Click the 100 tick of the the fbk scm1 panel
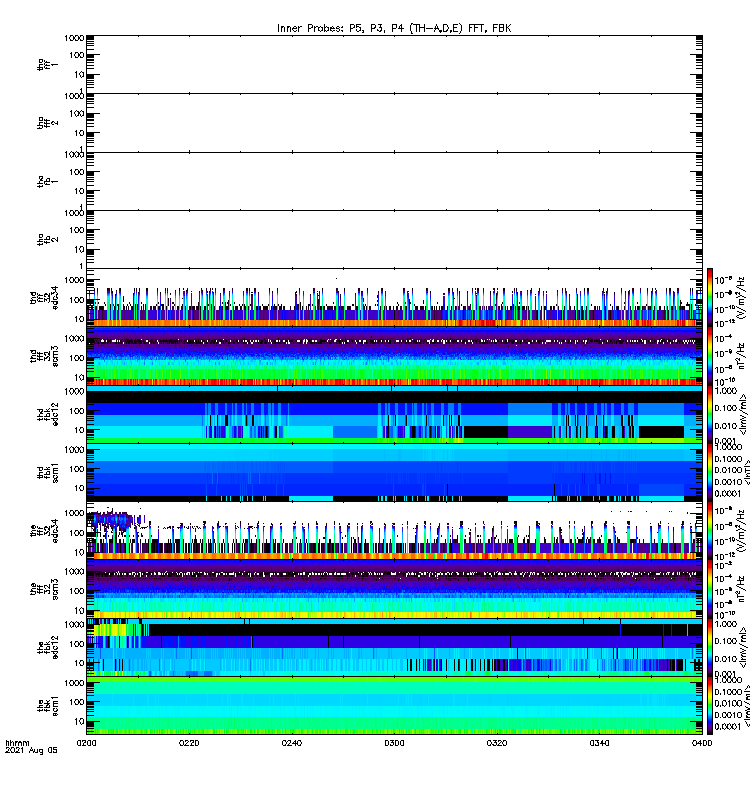 tap(77, 702)
